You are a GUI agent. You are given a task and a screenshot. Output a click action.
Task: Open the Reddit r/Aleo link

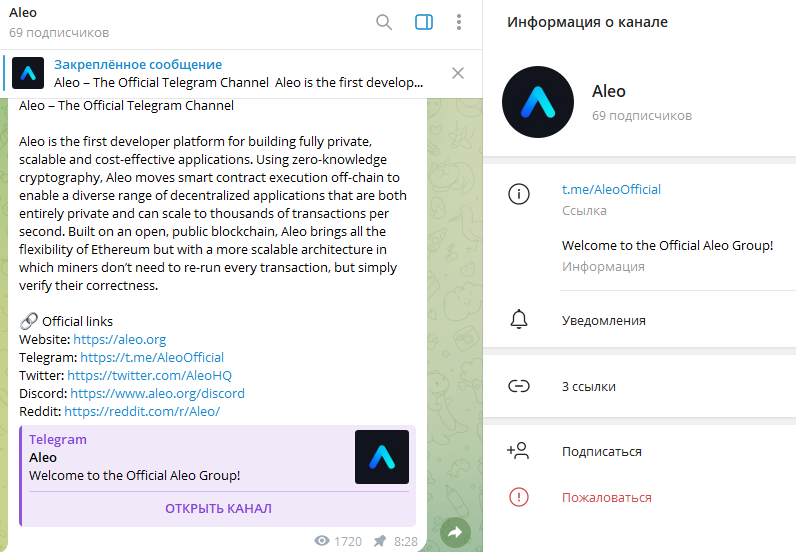click(142, 411)
